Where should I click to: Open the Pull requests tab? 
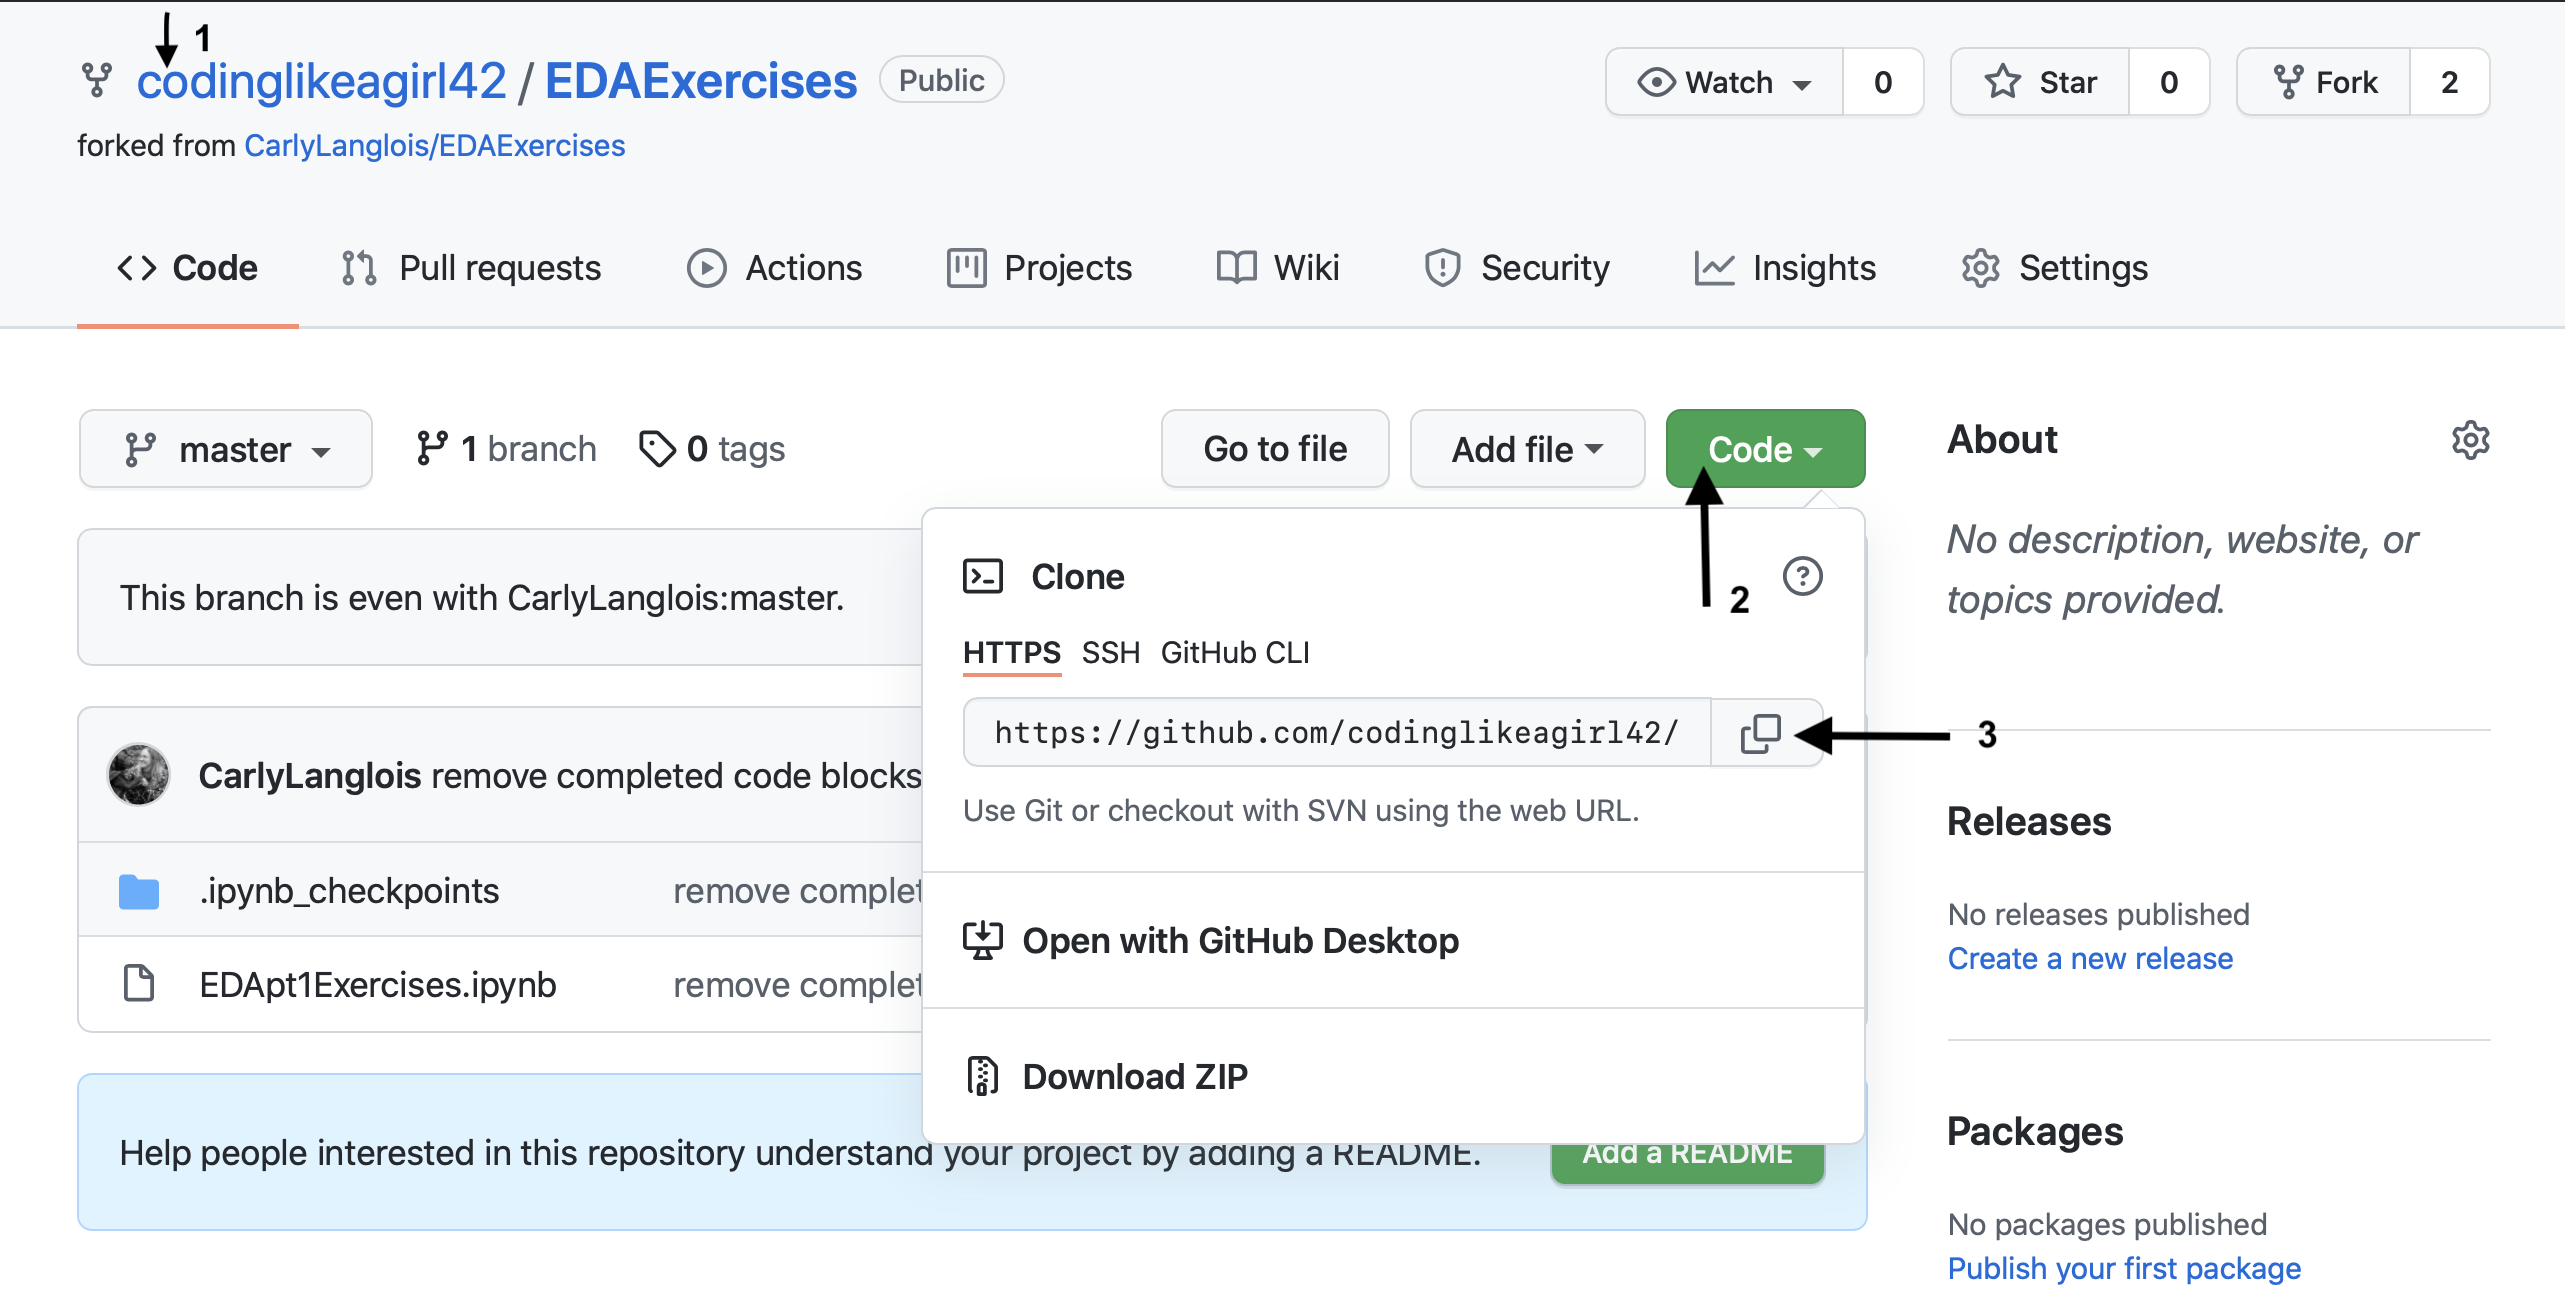click(x=471, y=268)
